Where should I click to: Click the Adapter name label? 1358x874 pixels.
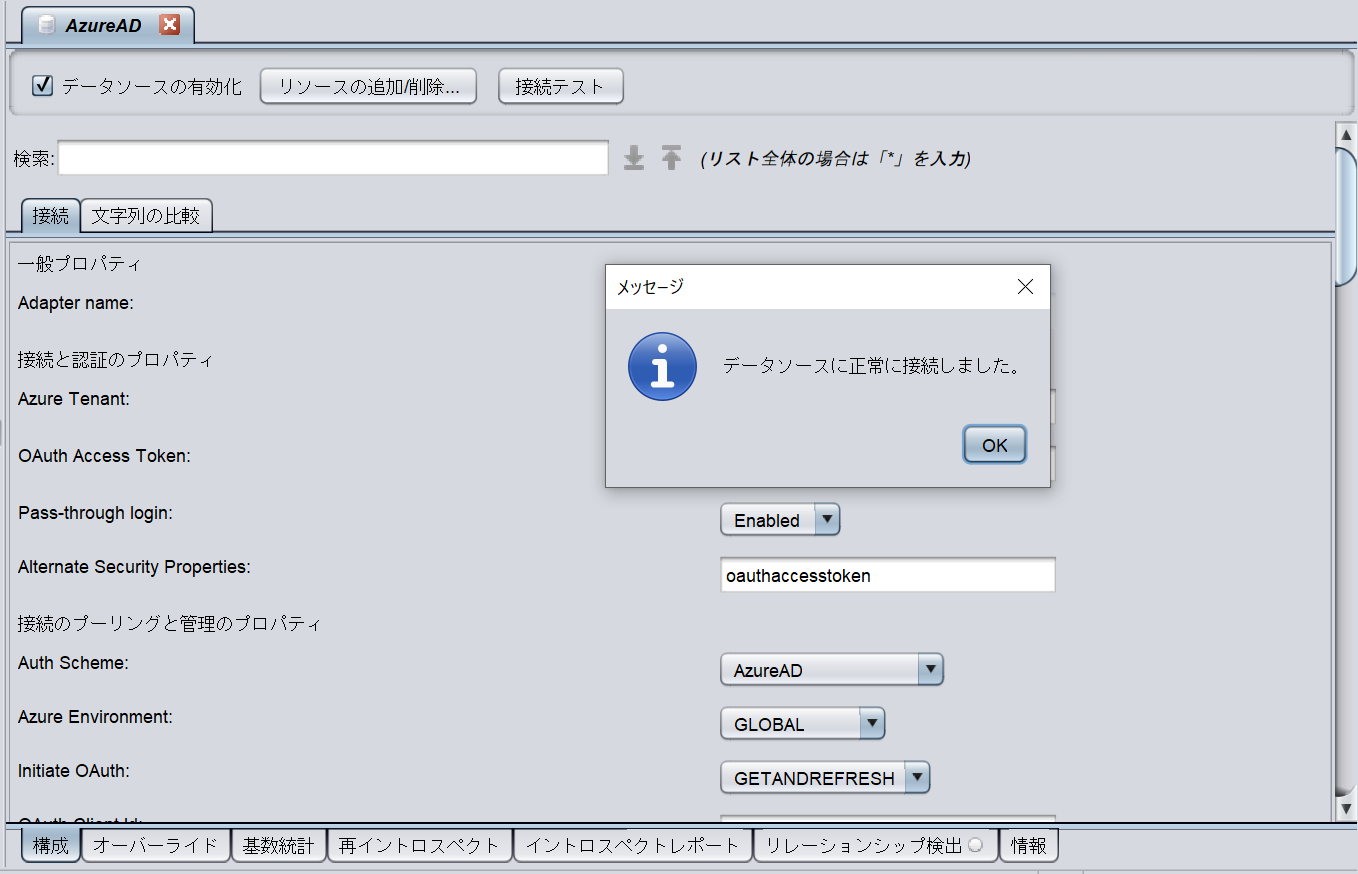tap(75, 303)
